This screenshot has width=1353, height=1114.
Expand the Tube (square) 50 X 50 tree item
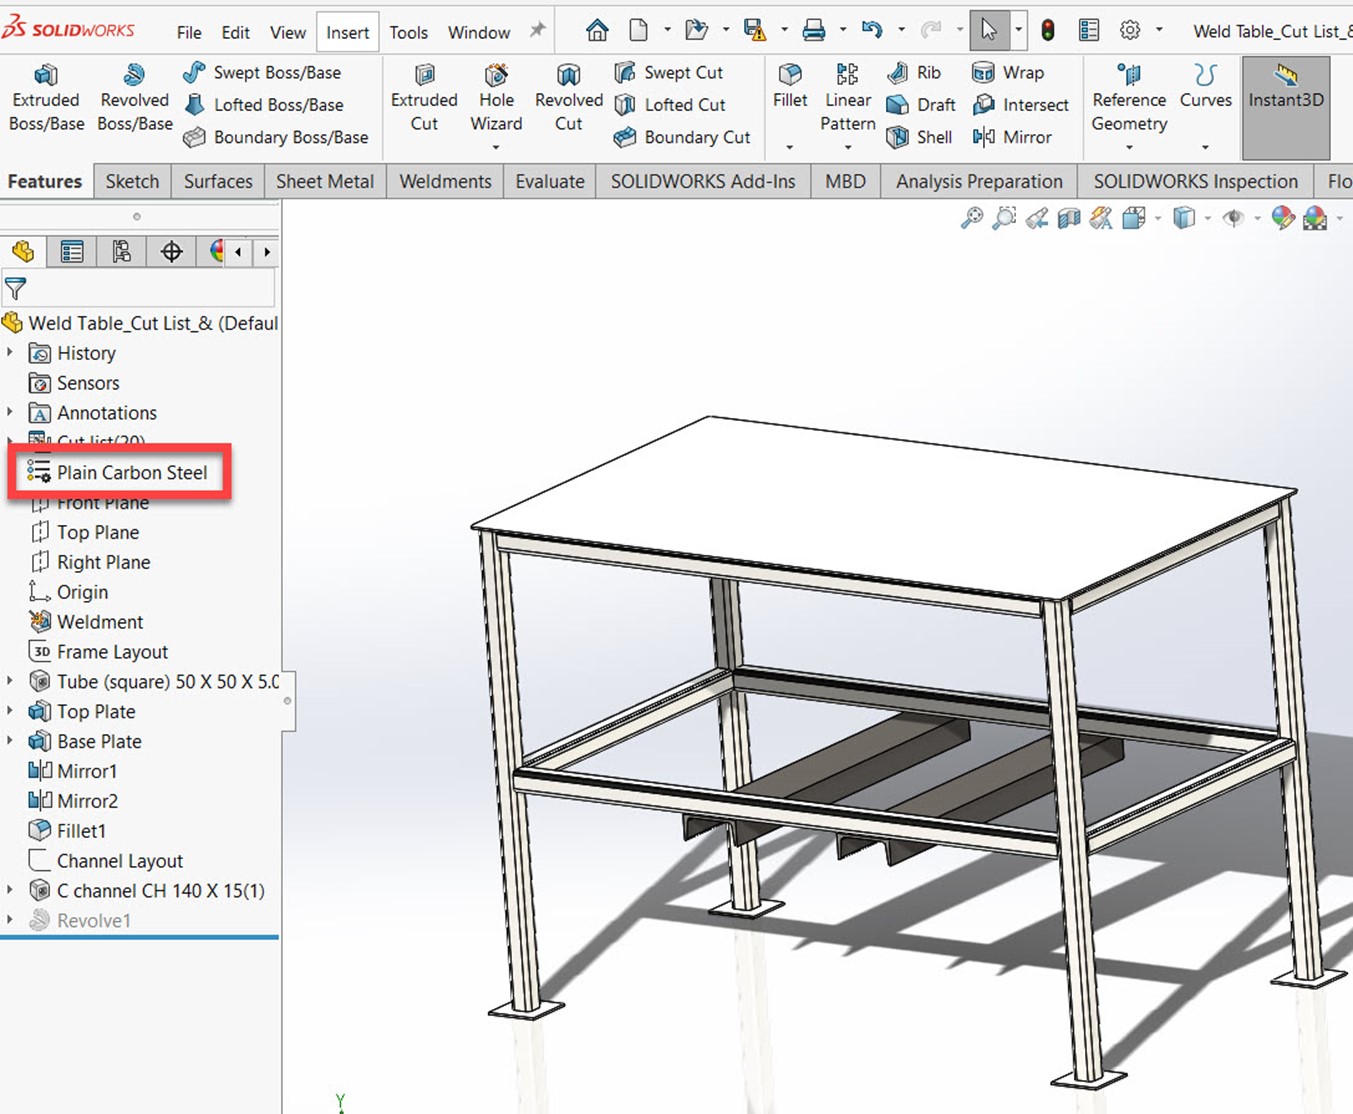coord(10,681)
